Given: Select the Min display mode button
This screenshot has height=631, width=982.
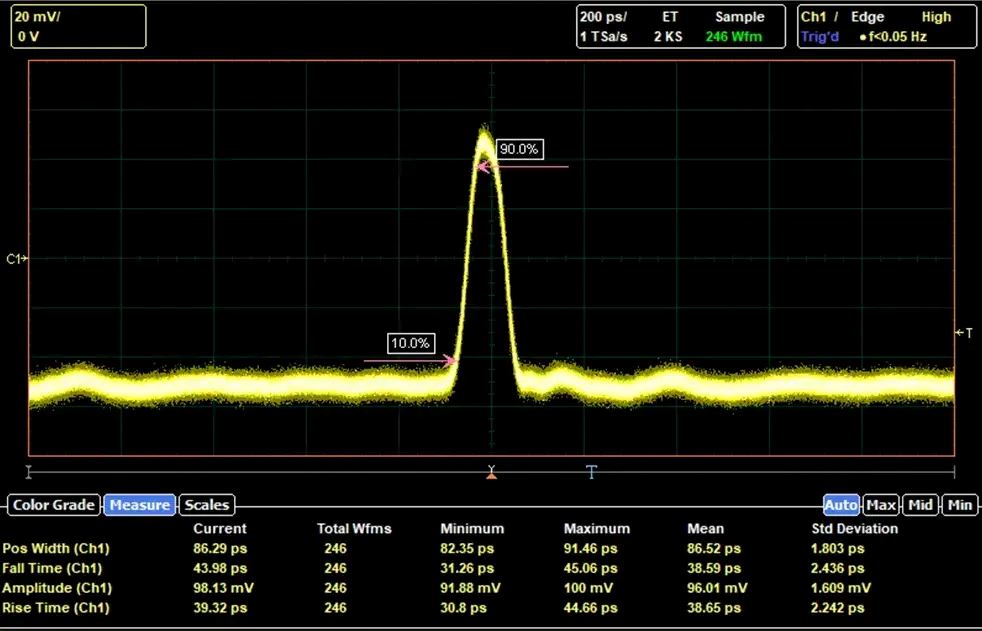Looking at the screenshot, I should pyautogui.click(x=960, y=505).
